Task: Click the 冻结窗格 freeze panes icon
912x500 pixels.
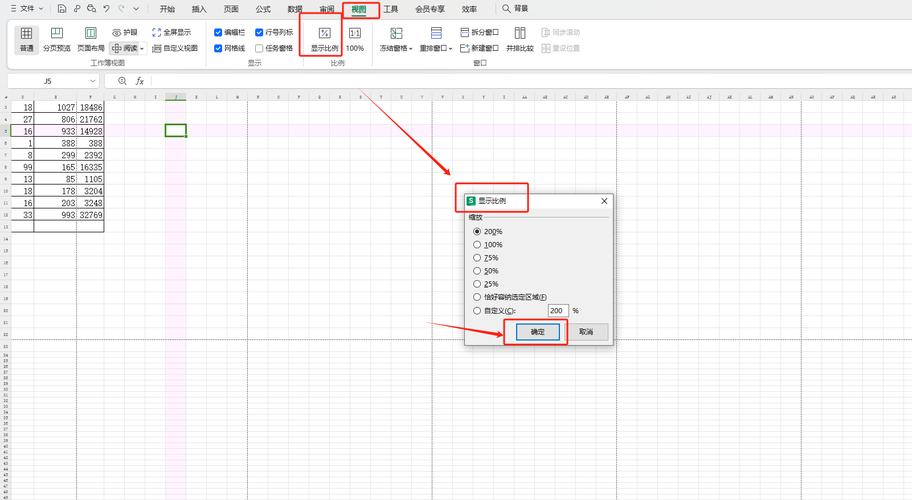Action: [396, 33]
